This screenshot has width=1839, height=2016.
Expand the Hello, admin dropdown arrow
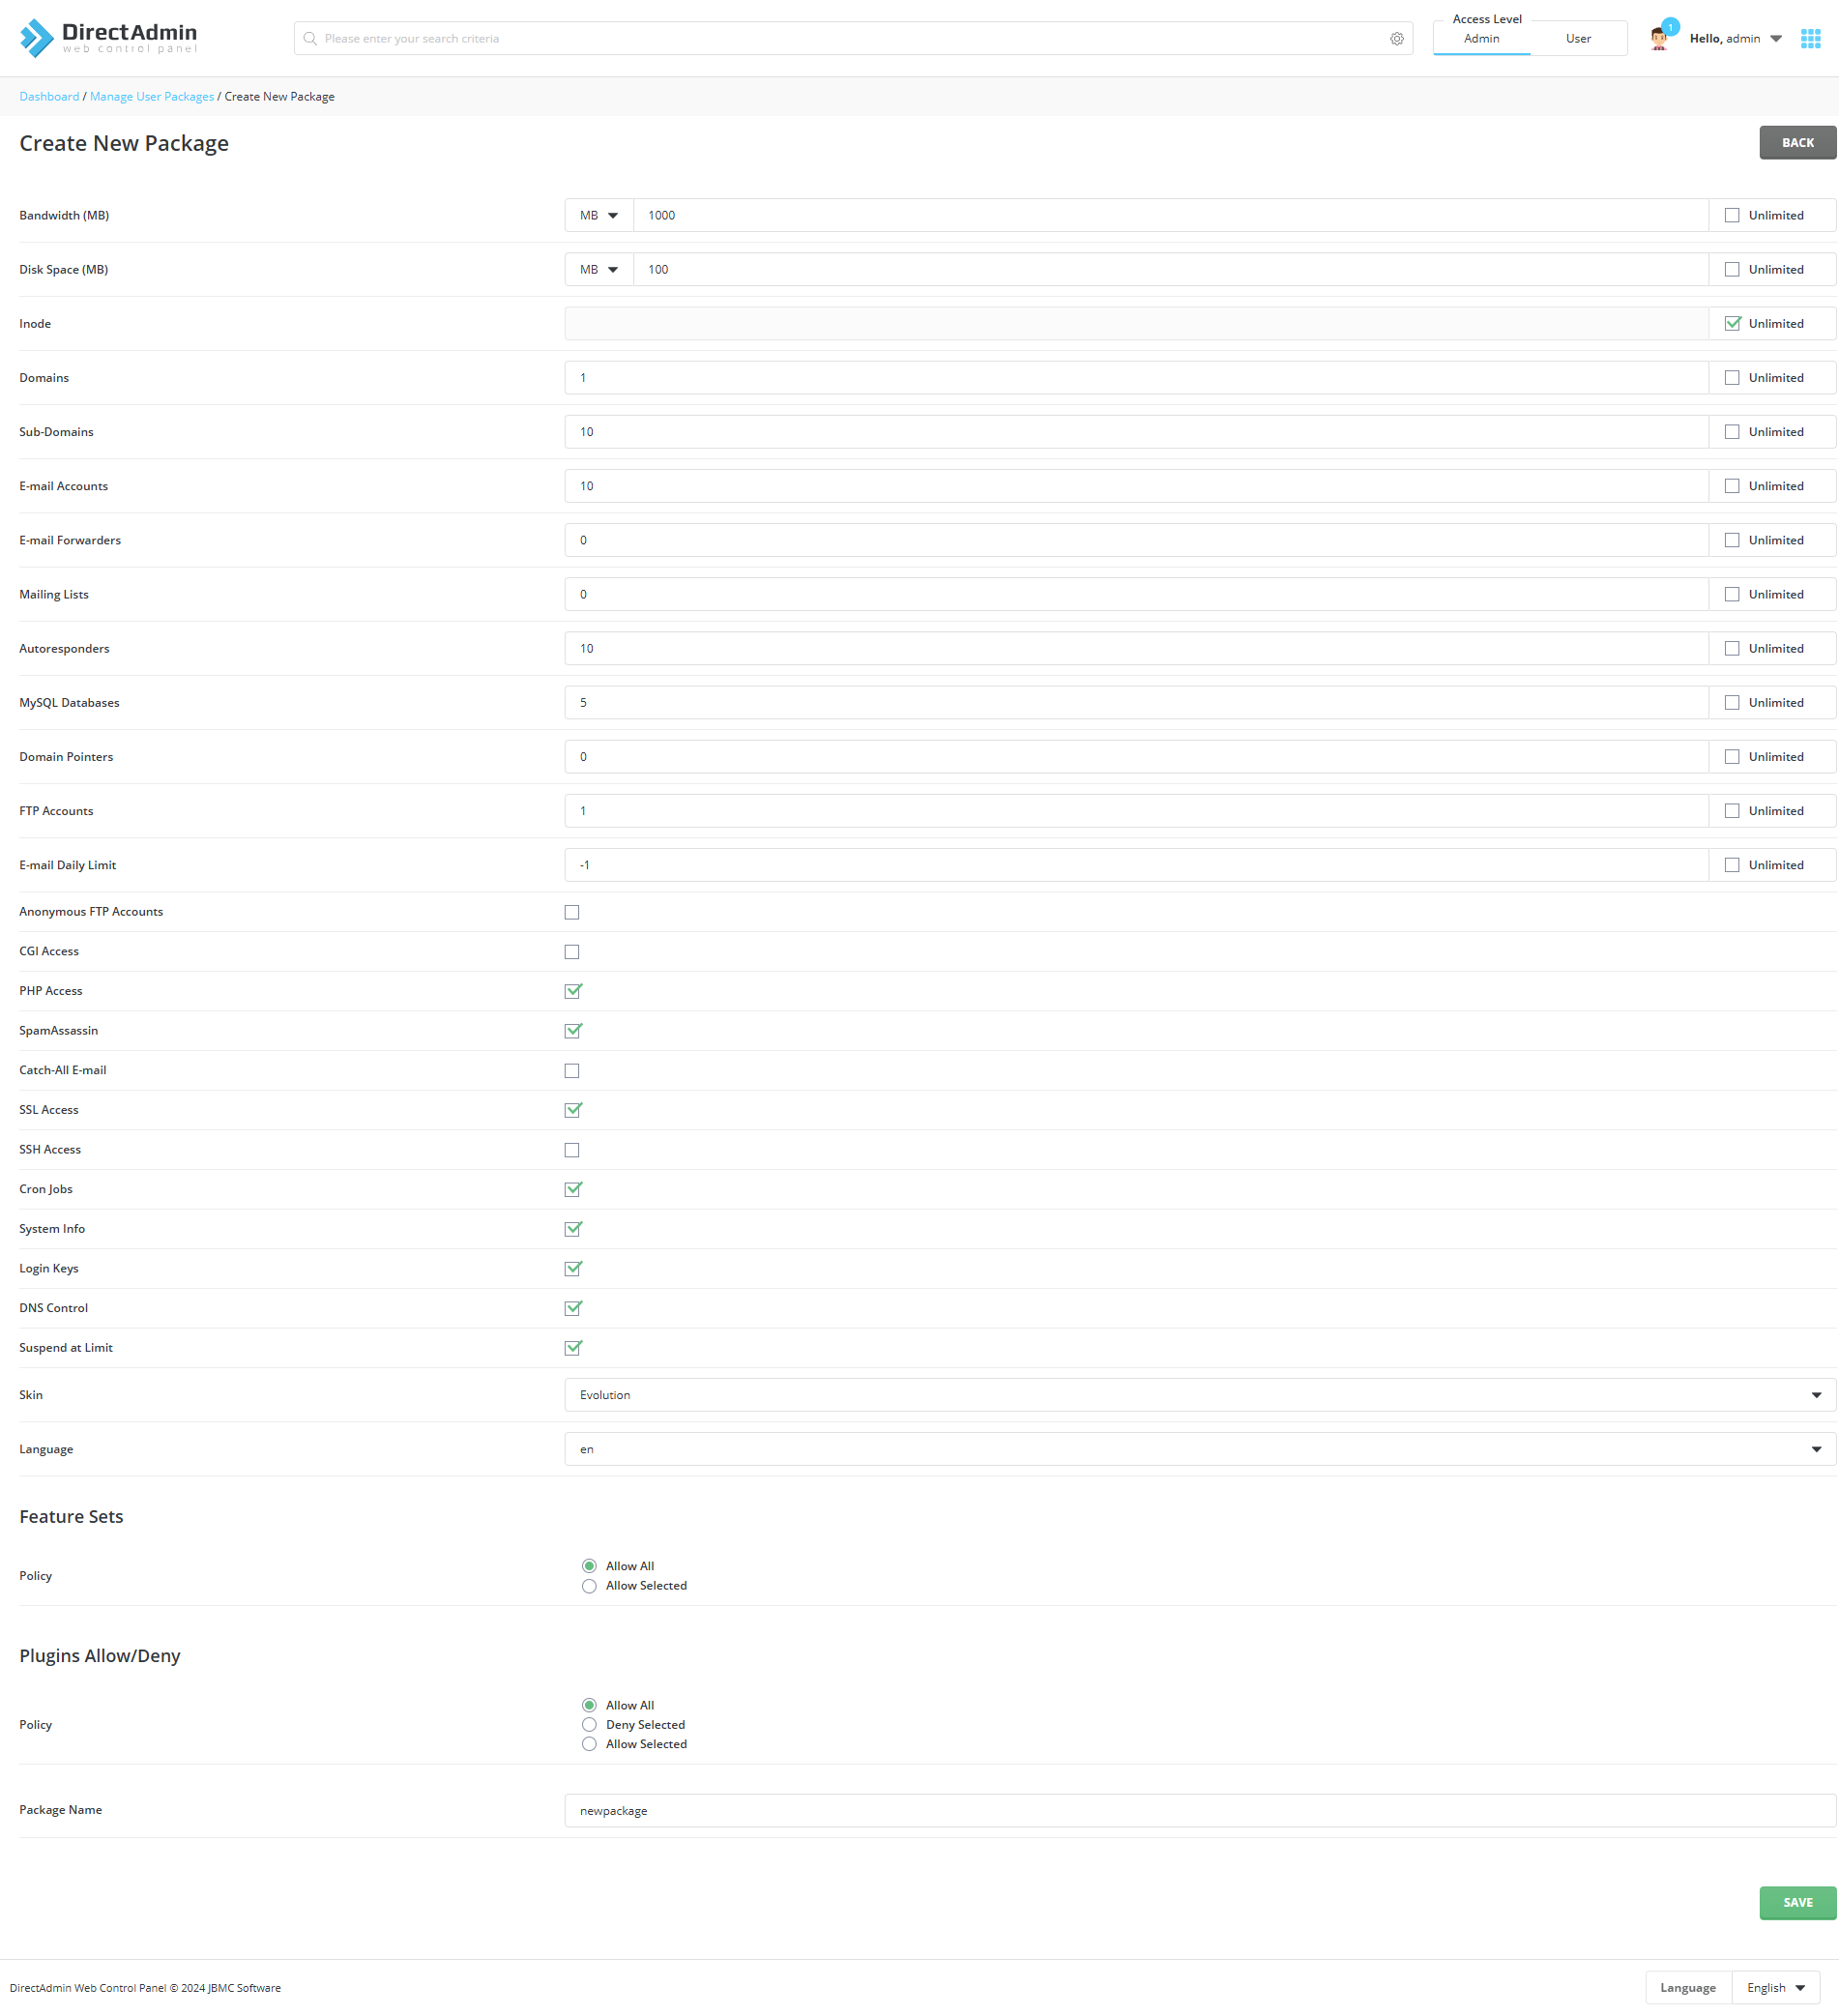[1776, 39]
